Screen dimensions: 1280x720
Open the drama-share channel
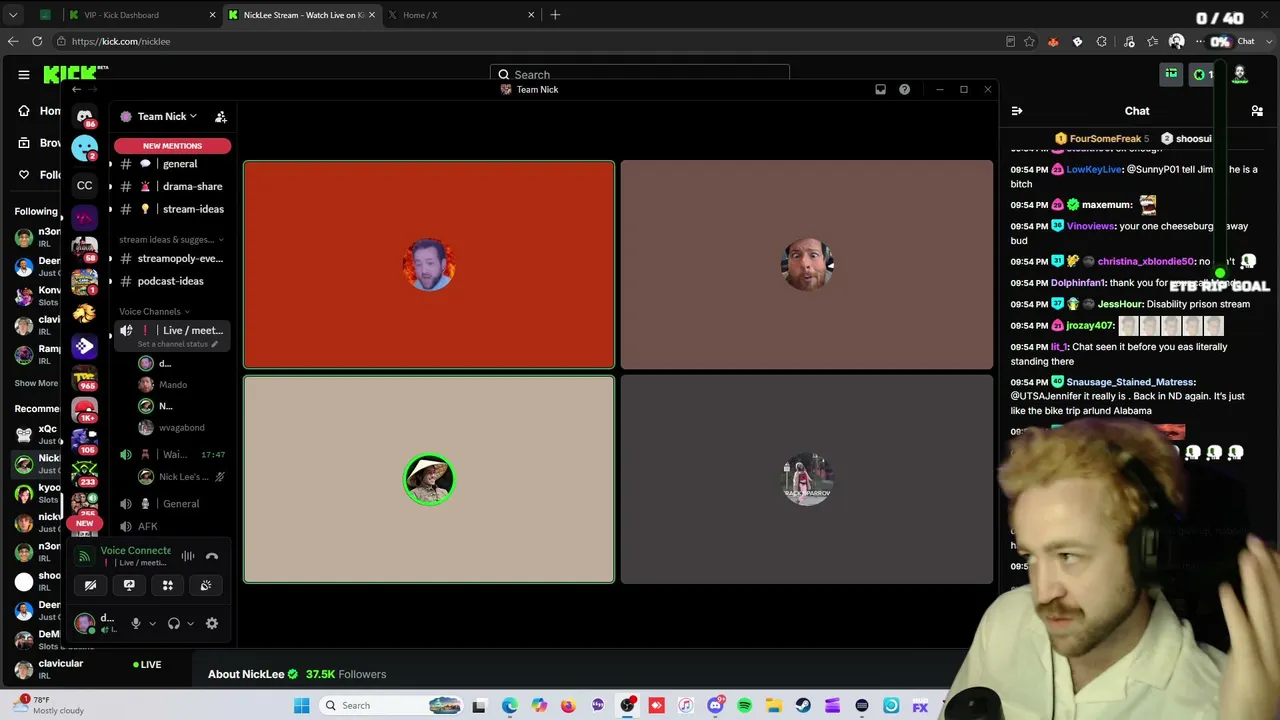pos(172,186)
